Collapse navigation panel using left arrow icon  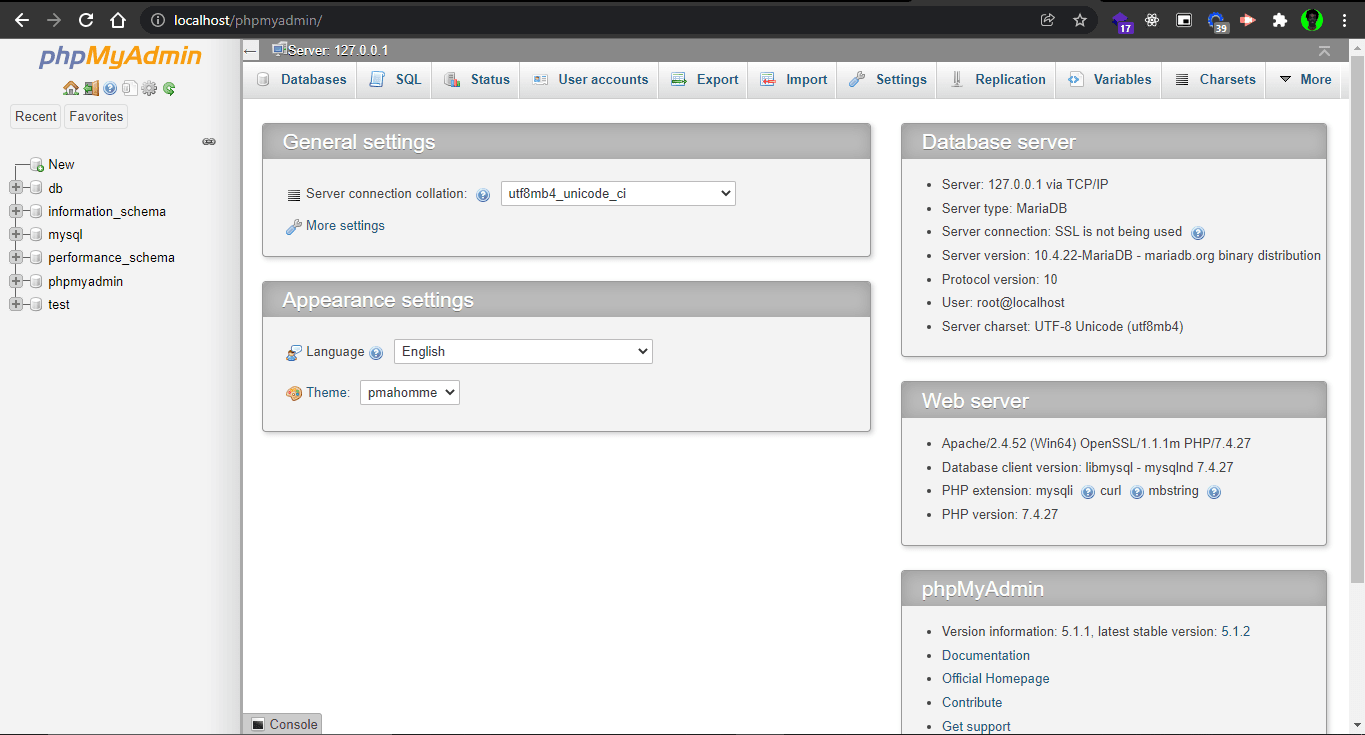pos(251,51)
